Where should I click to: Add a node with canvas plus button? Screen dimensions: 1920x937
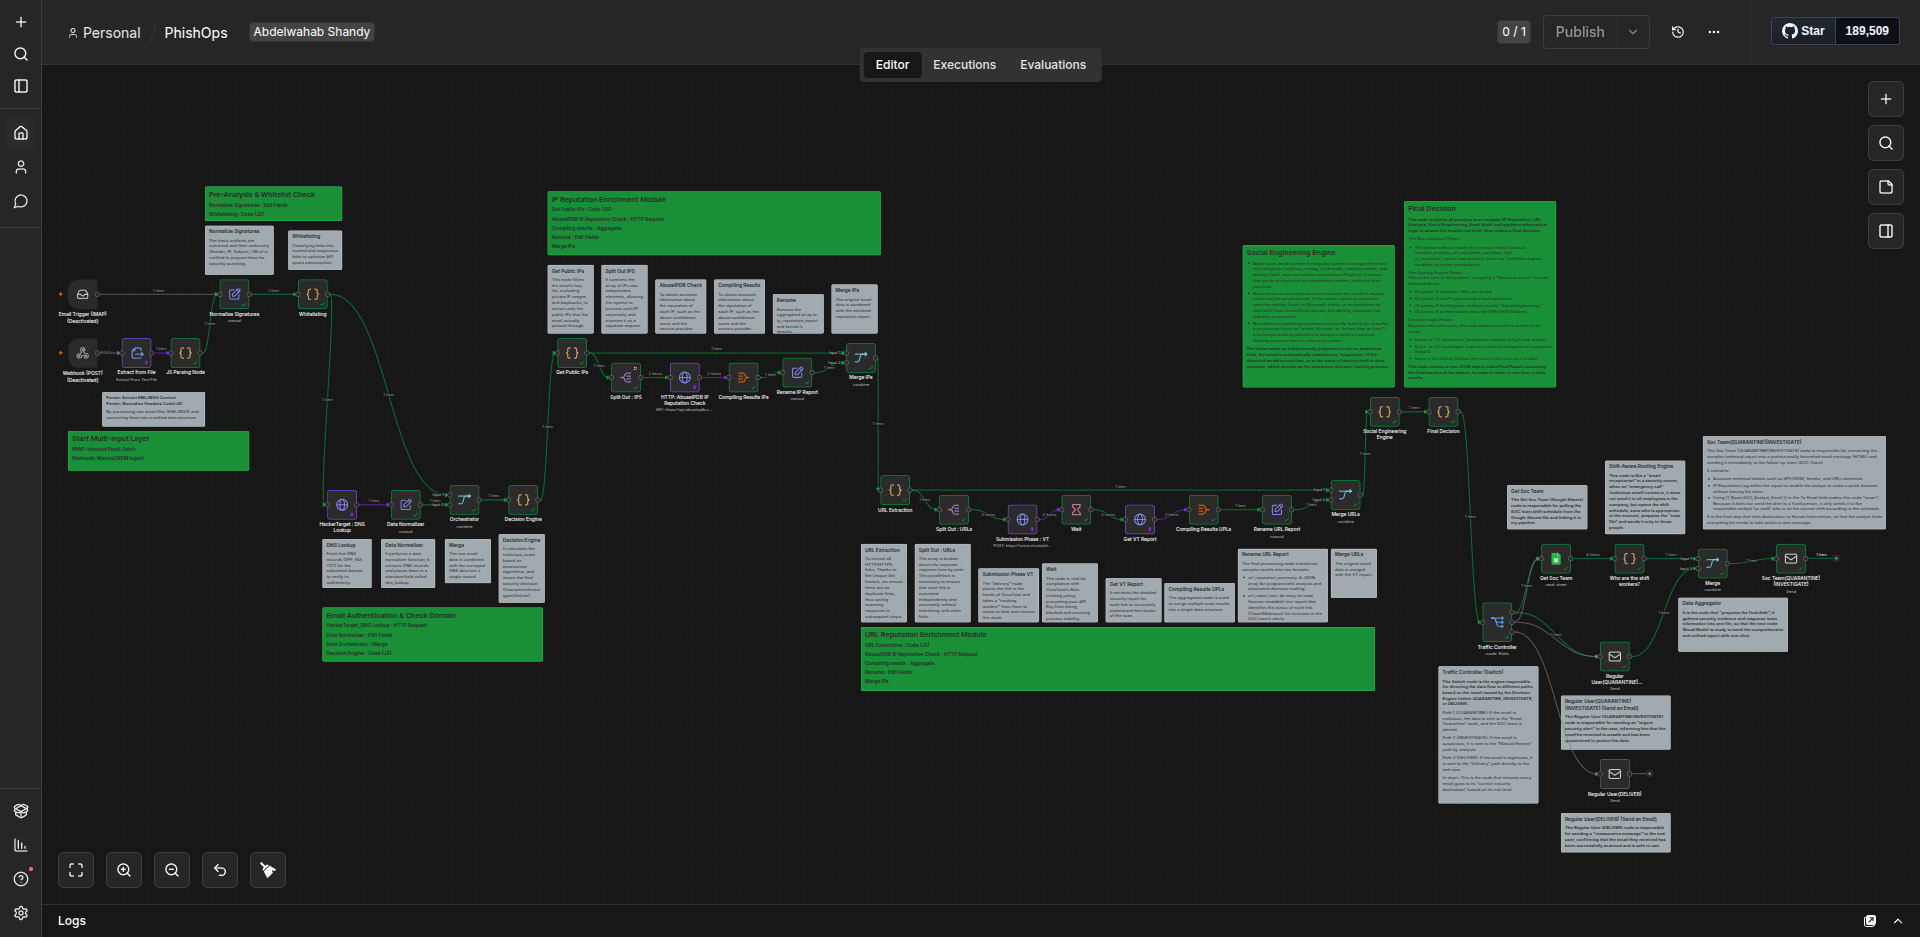1886,99
